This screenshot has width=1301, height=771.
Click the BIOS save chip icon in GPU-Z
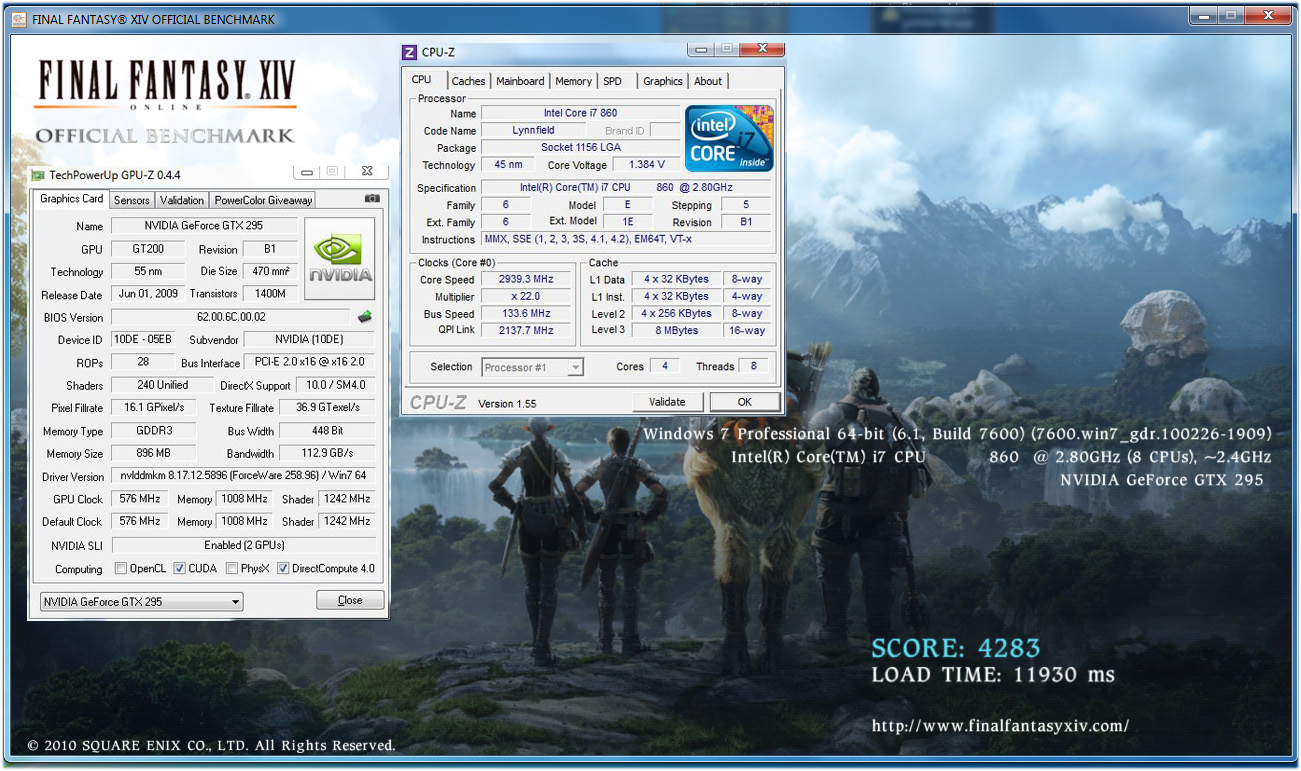click(x=365, y=317)
